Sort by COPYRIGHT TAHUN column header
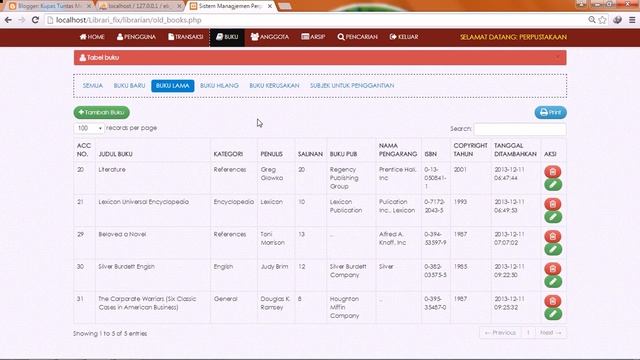The height and width of the screenshot is (360, 640). click(470, 150)
